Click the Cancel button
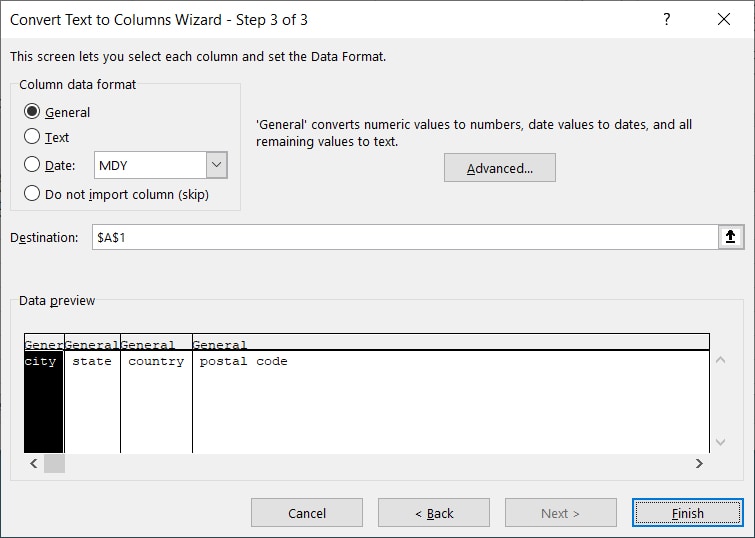The width and height of the screenshot is (755, 538). click(x=307, y=513)
